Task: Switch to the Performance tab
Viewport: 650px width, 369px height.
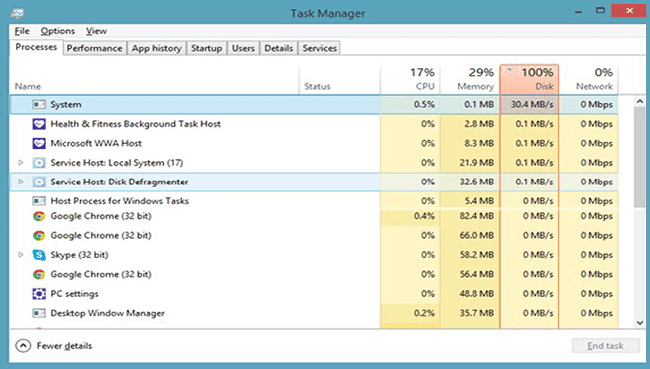Action: point(95,48)
